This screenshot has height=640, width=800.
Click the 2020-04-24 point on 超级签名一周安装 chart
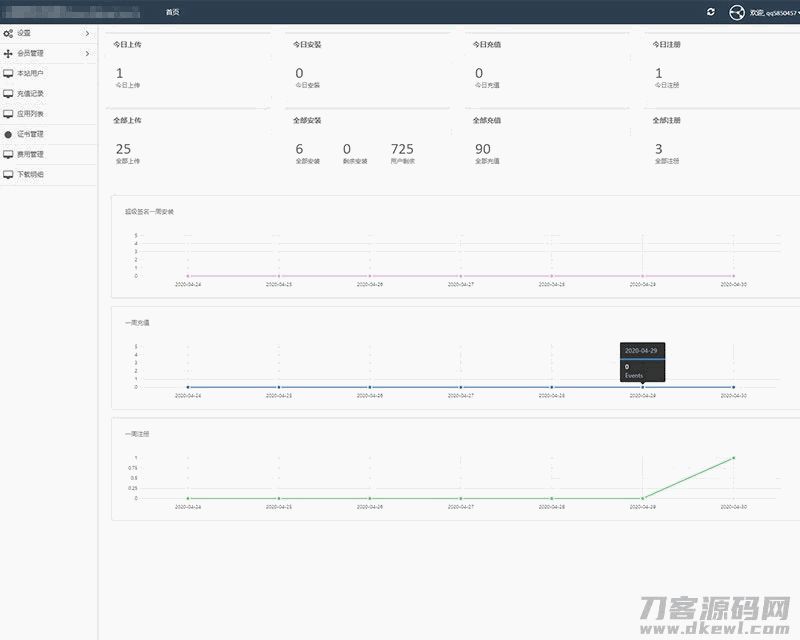click(x=187, y=276)
